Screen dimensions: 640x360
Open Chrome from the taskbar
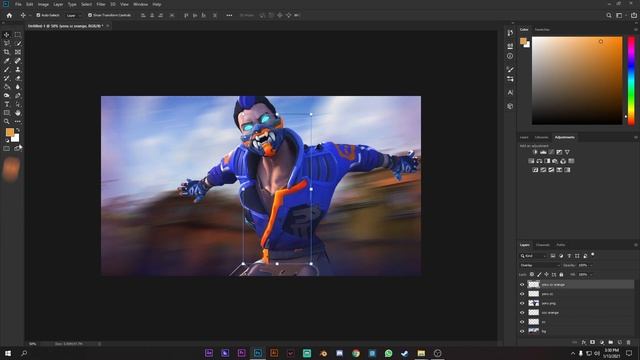[356, 353]
